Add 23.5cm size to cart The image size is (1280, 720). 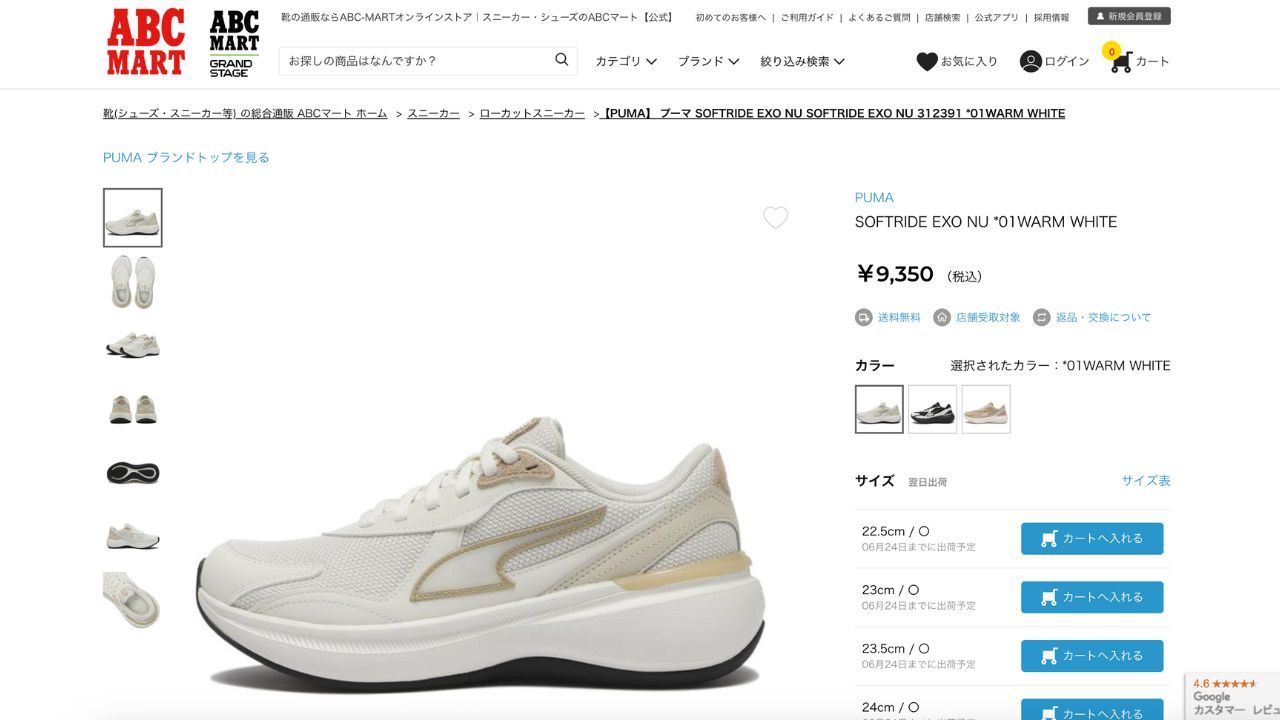pyautogui.click(x=1092, y=656)
